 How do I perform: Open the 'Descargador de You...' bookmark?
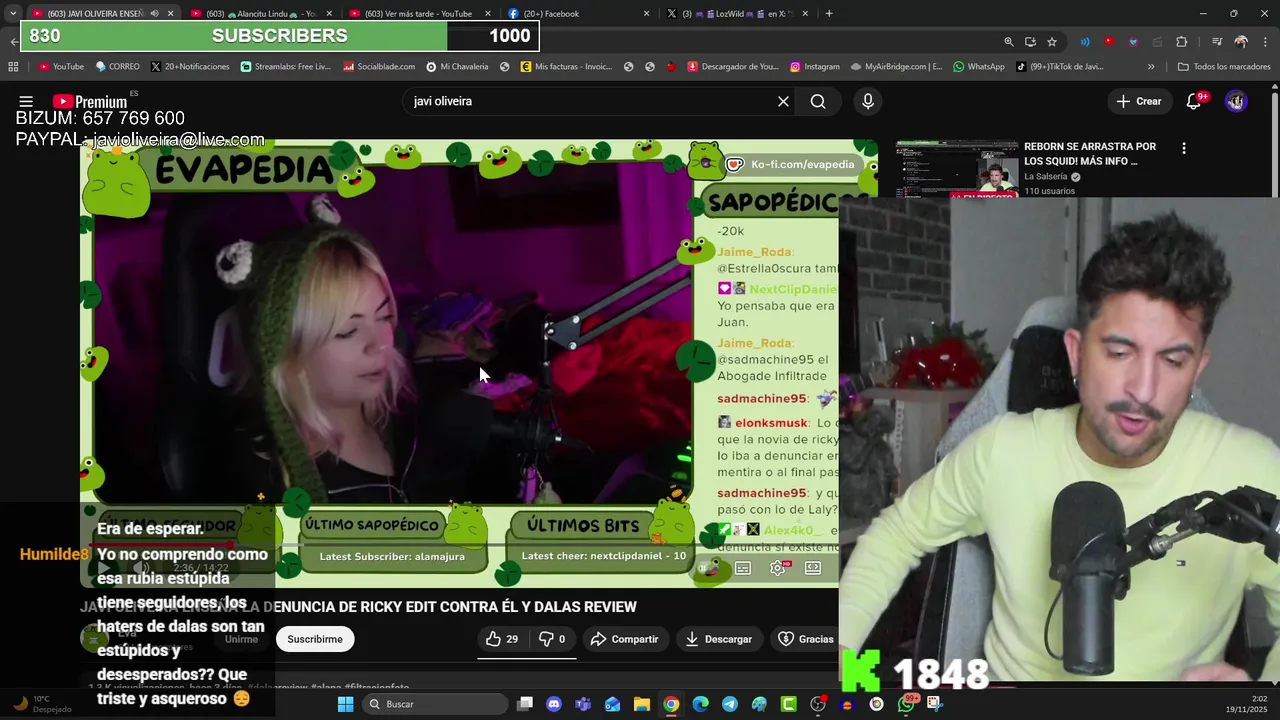pyautogui.click(x=731, y=67)
